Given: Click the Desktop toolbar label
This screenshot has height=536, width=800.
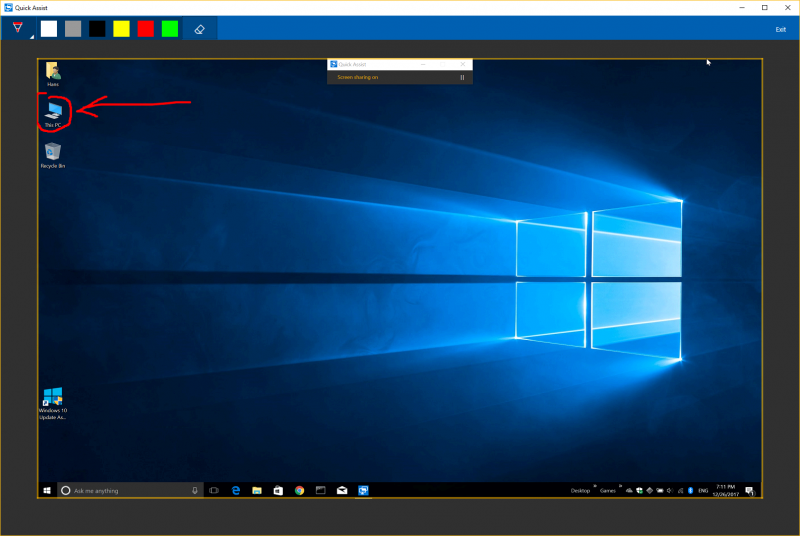Looking at the screenshot, I should tap(580, 491).
